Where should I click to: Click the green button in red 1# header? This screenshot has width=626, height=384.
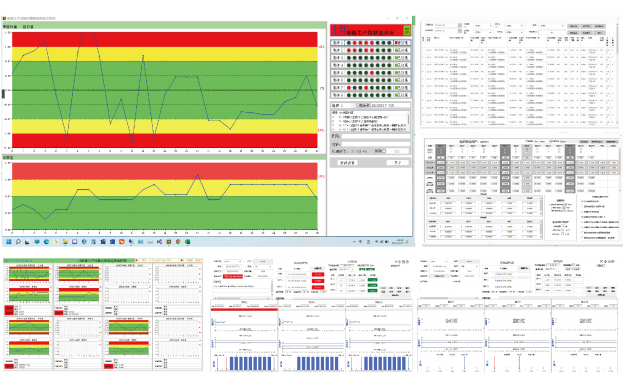point(407,30)
